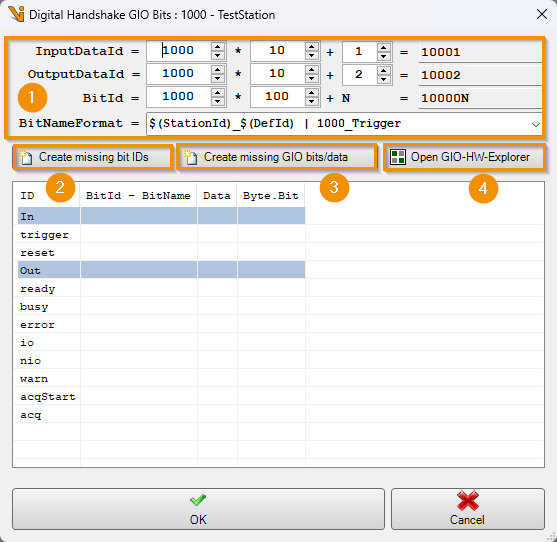Screen dimensions: 557x542
Task: Click the BitId - BitName column header
Action: pos(139,196)
